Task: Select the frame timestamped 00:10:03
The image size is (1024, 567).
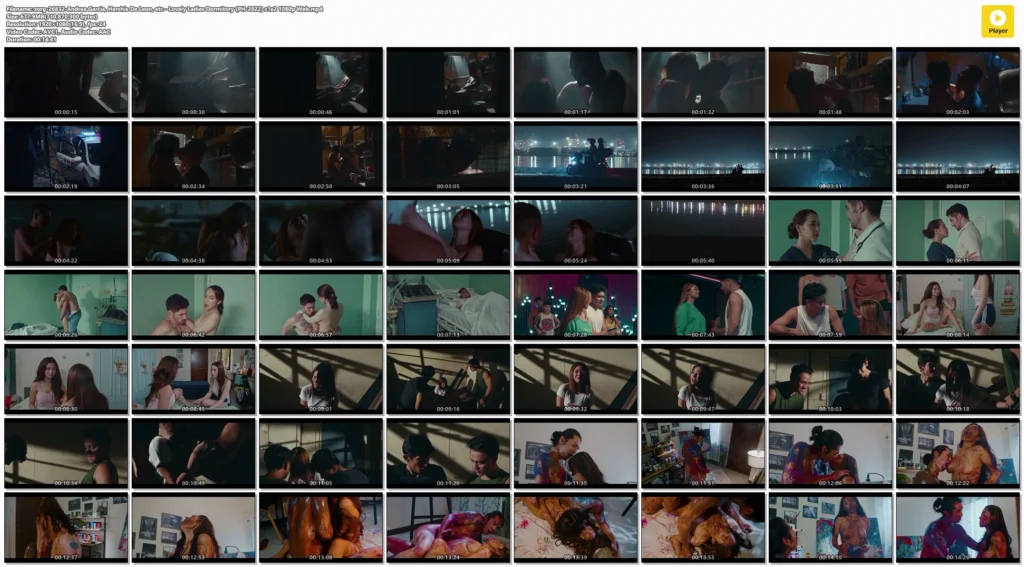Action: click(830, 378)
